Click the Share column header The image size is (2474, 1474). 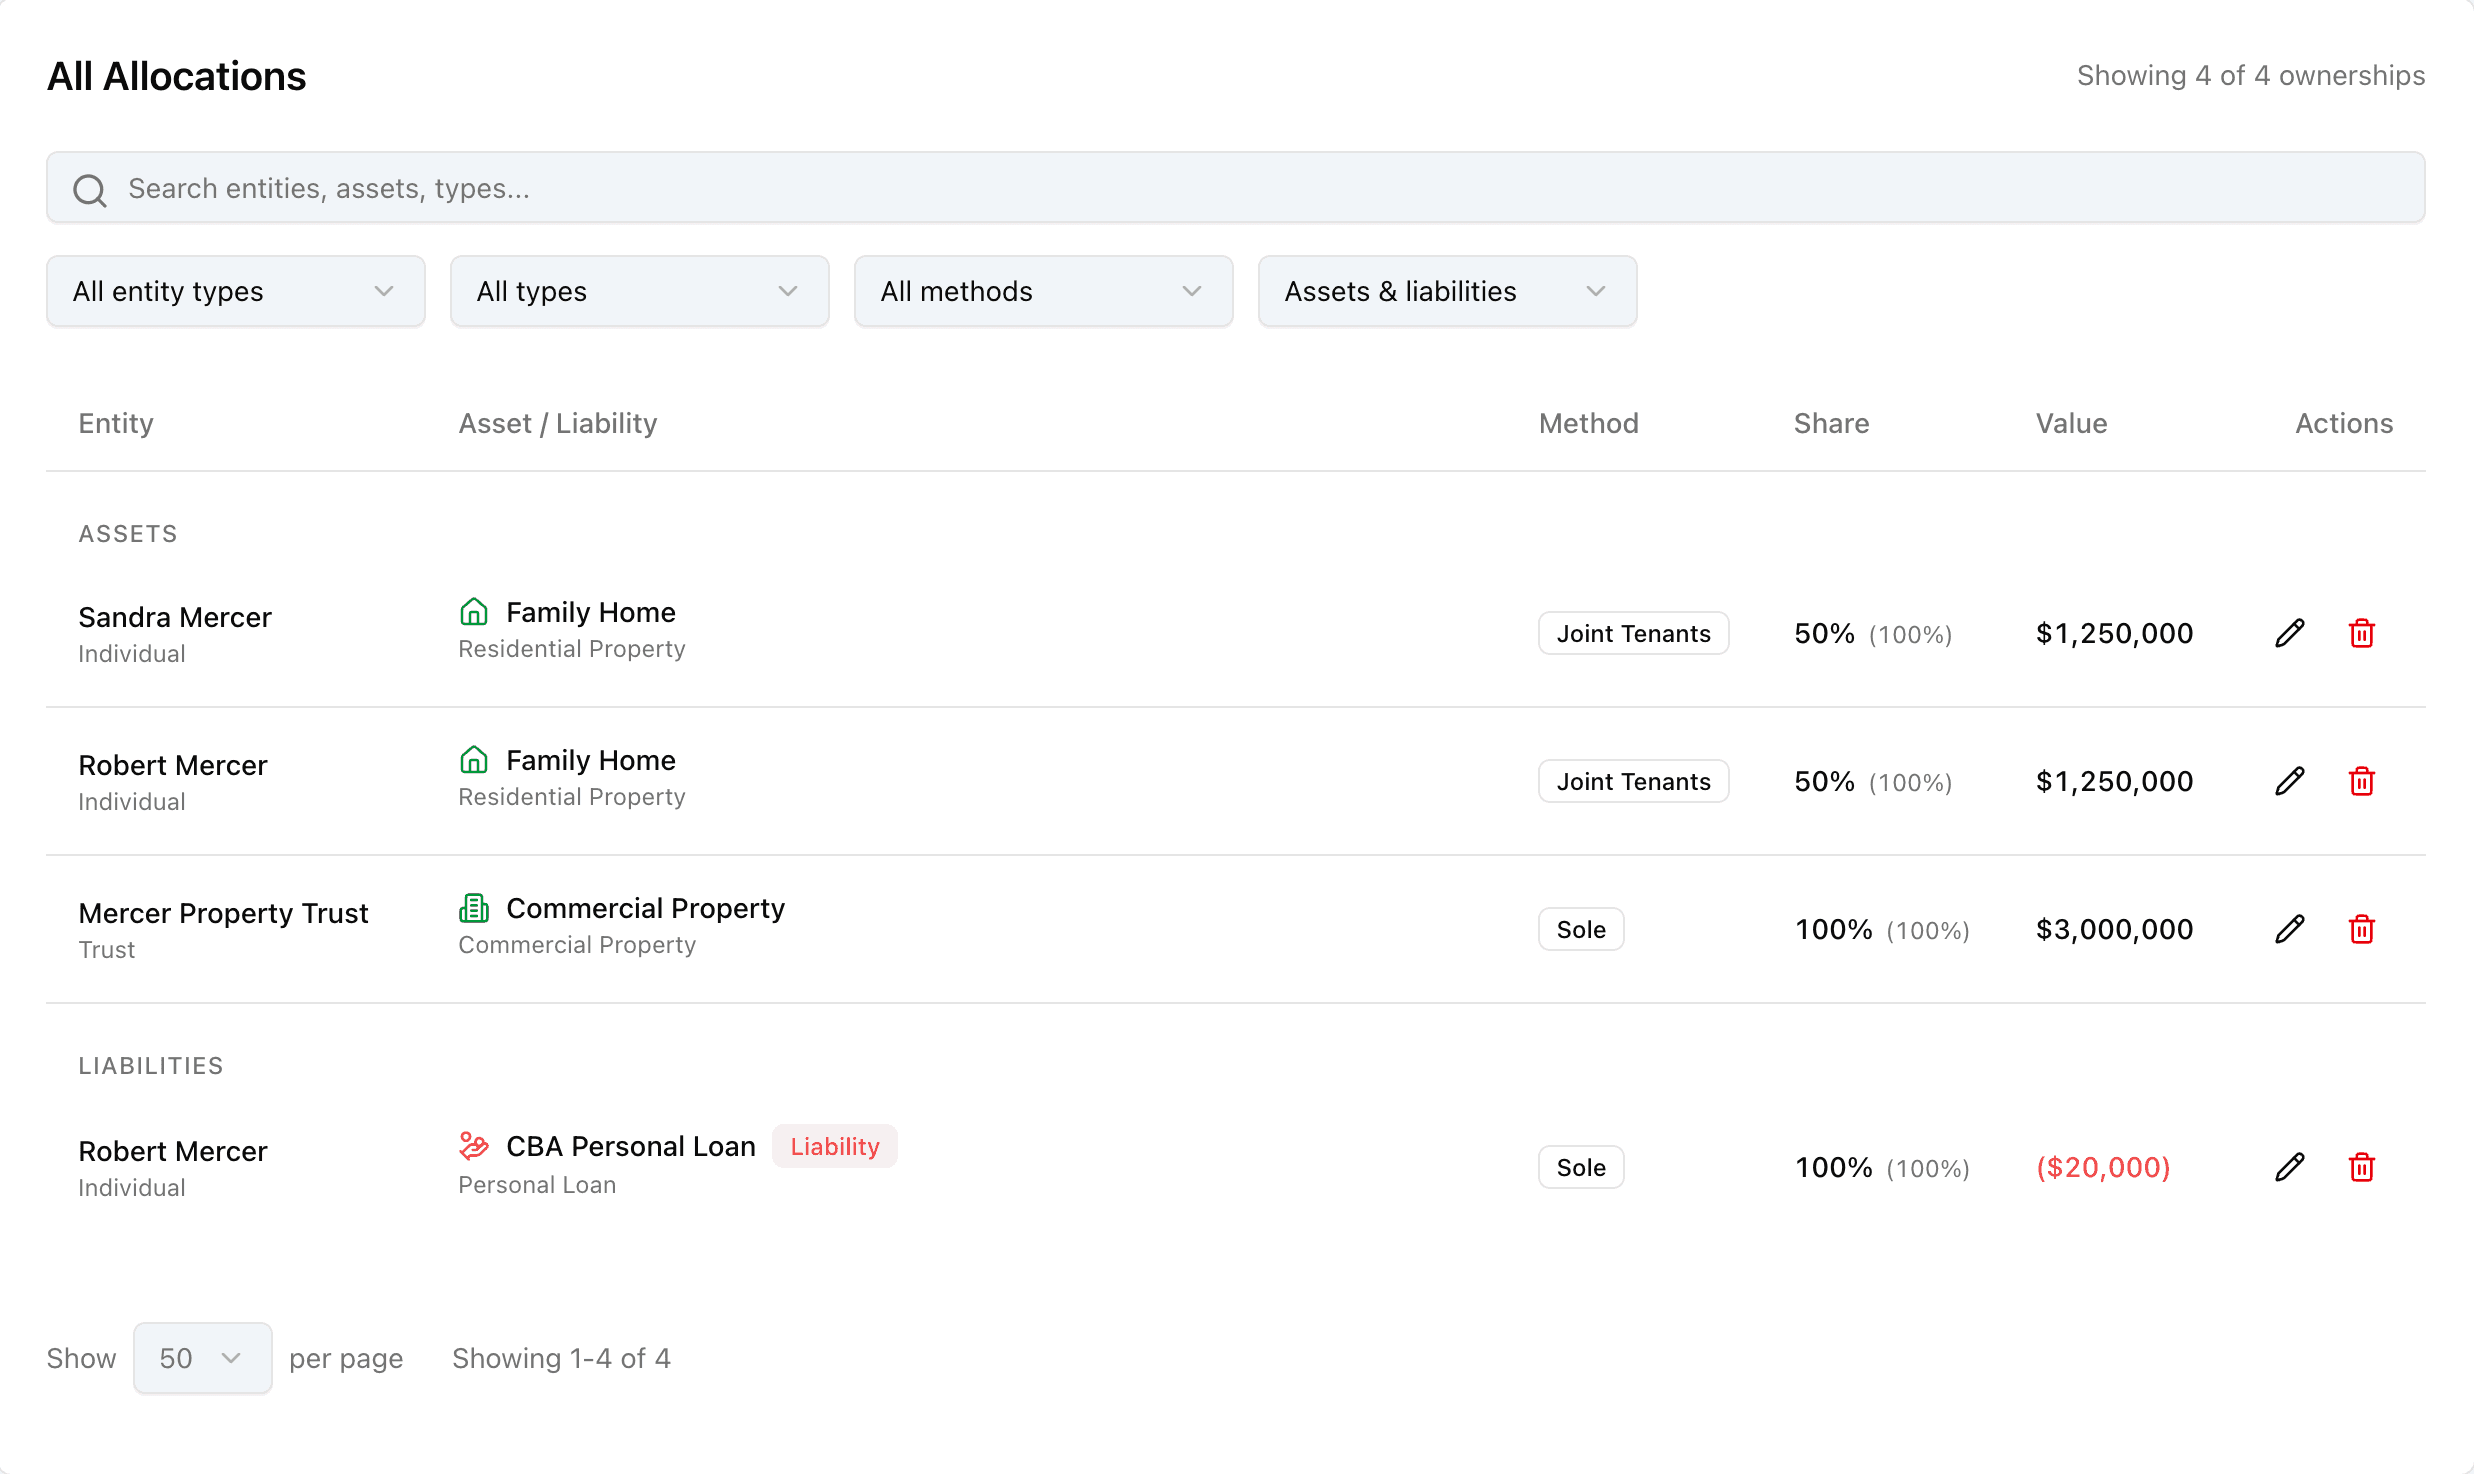1831,423
